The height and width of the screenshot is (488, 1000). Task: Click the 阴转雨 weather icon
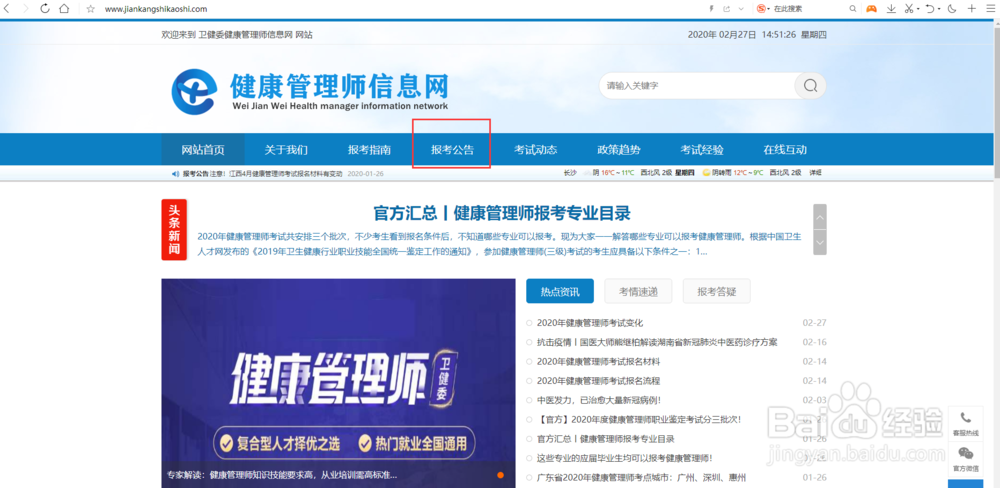pyautogui.click(x=707, y=173)
